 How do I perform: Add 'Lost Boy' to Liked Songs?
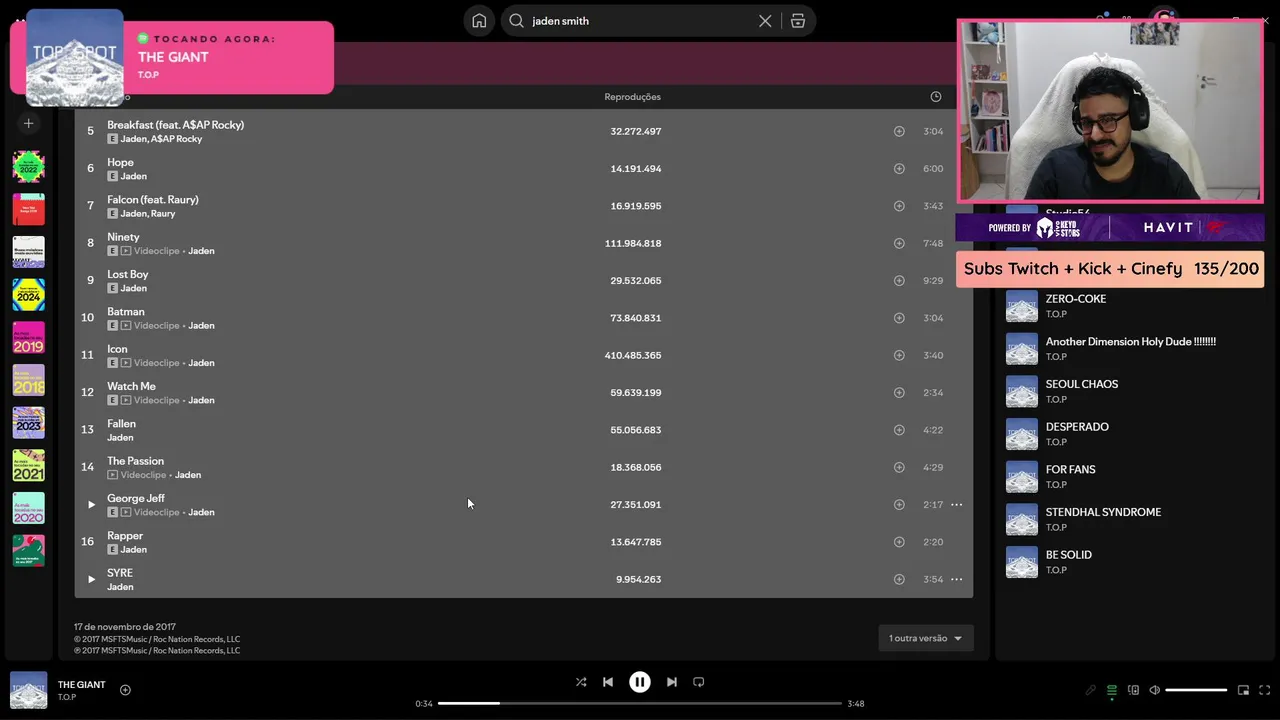click(899, 281)
